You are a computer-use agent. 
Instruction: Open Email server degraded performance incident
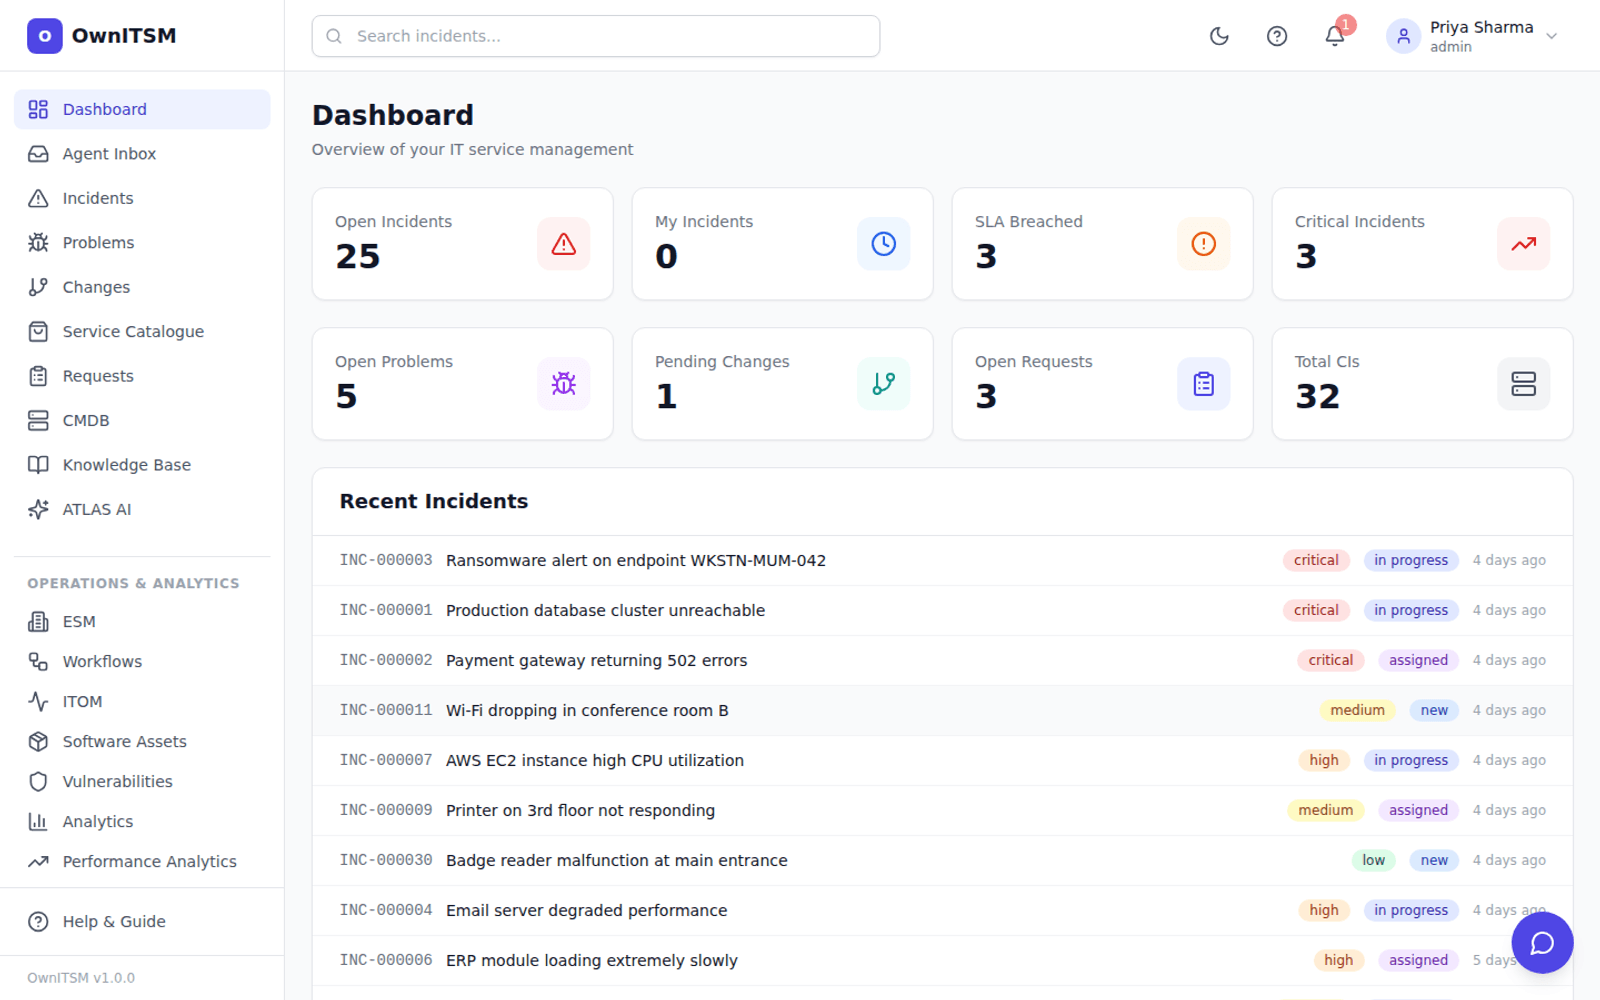tap(942, 911)
